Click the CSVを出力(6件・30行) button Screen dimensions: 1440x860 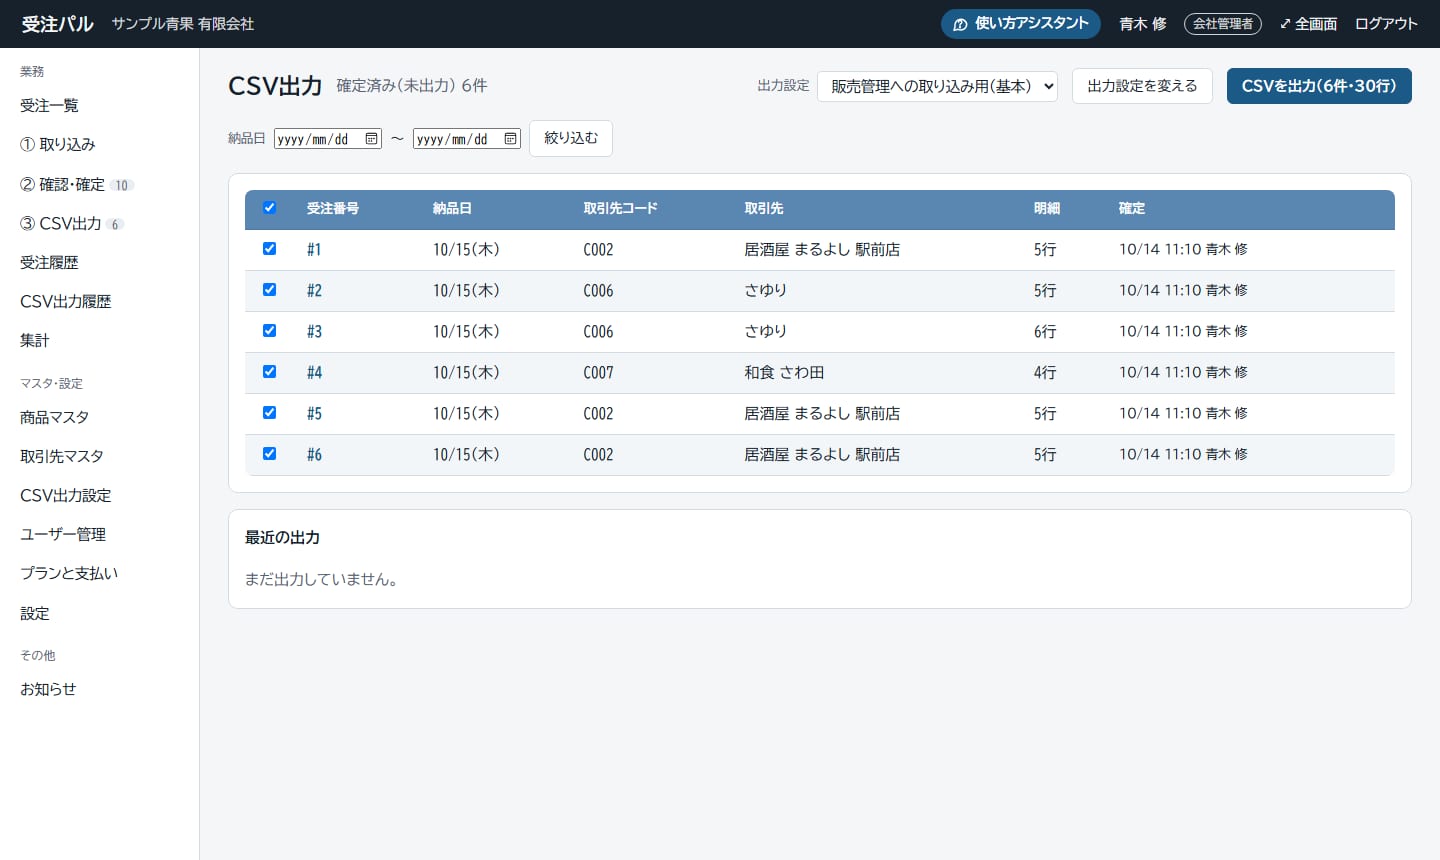(1319, 86)
